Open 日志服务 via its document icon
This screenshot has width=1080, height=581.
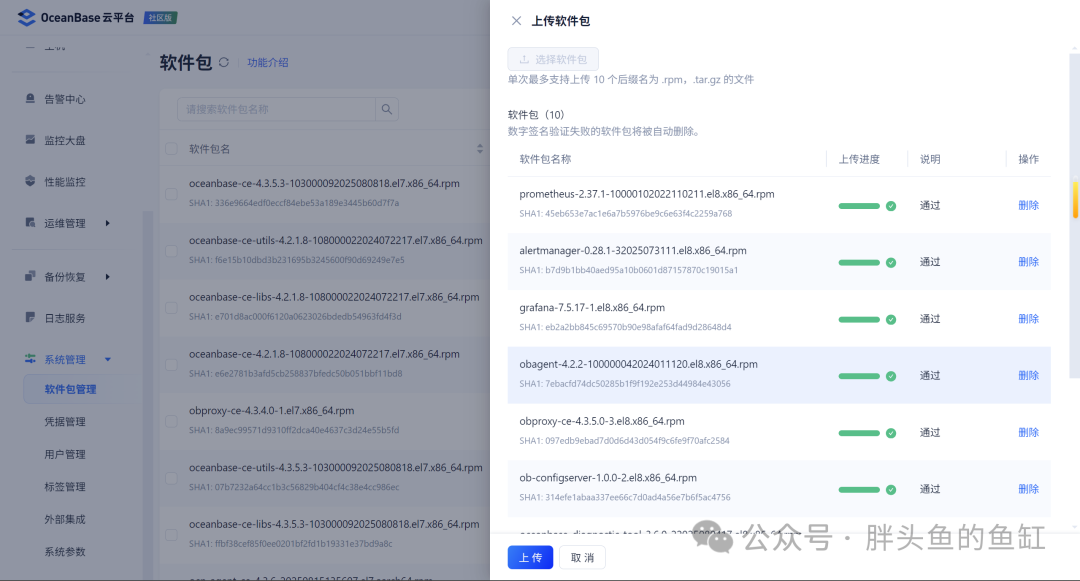(x=30, y=317)
